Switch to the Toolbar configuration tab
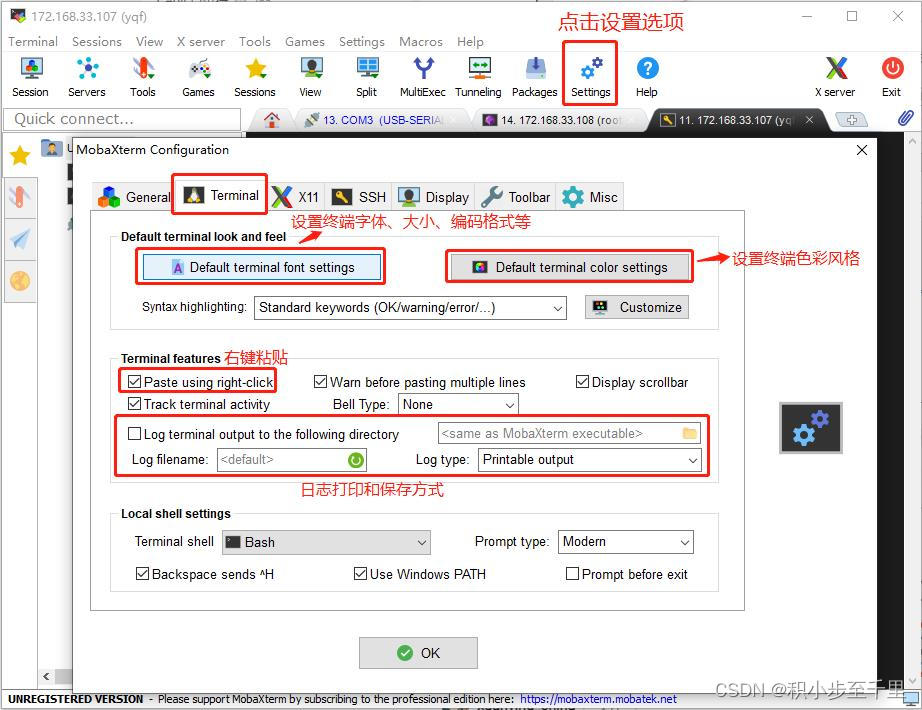Screen dimensions: 922x710 pos(516,197)
